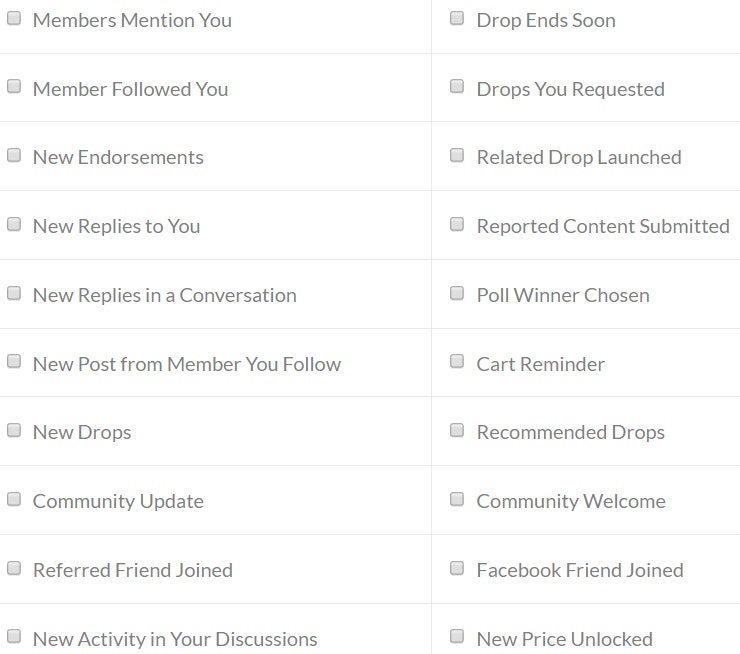Select the Recommended Drops checkbox
The width and height of the screenshot is (740, 654).
pos(457,430)
